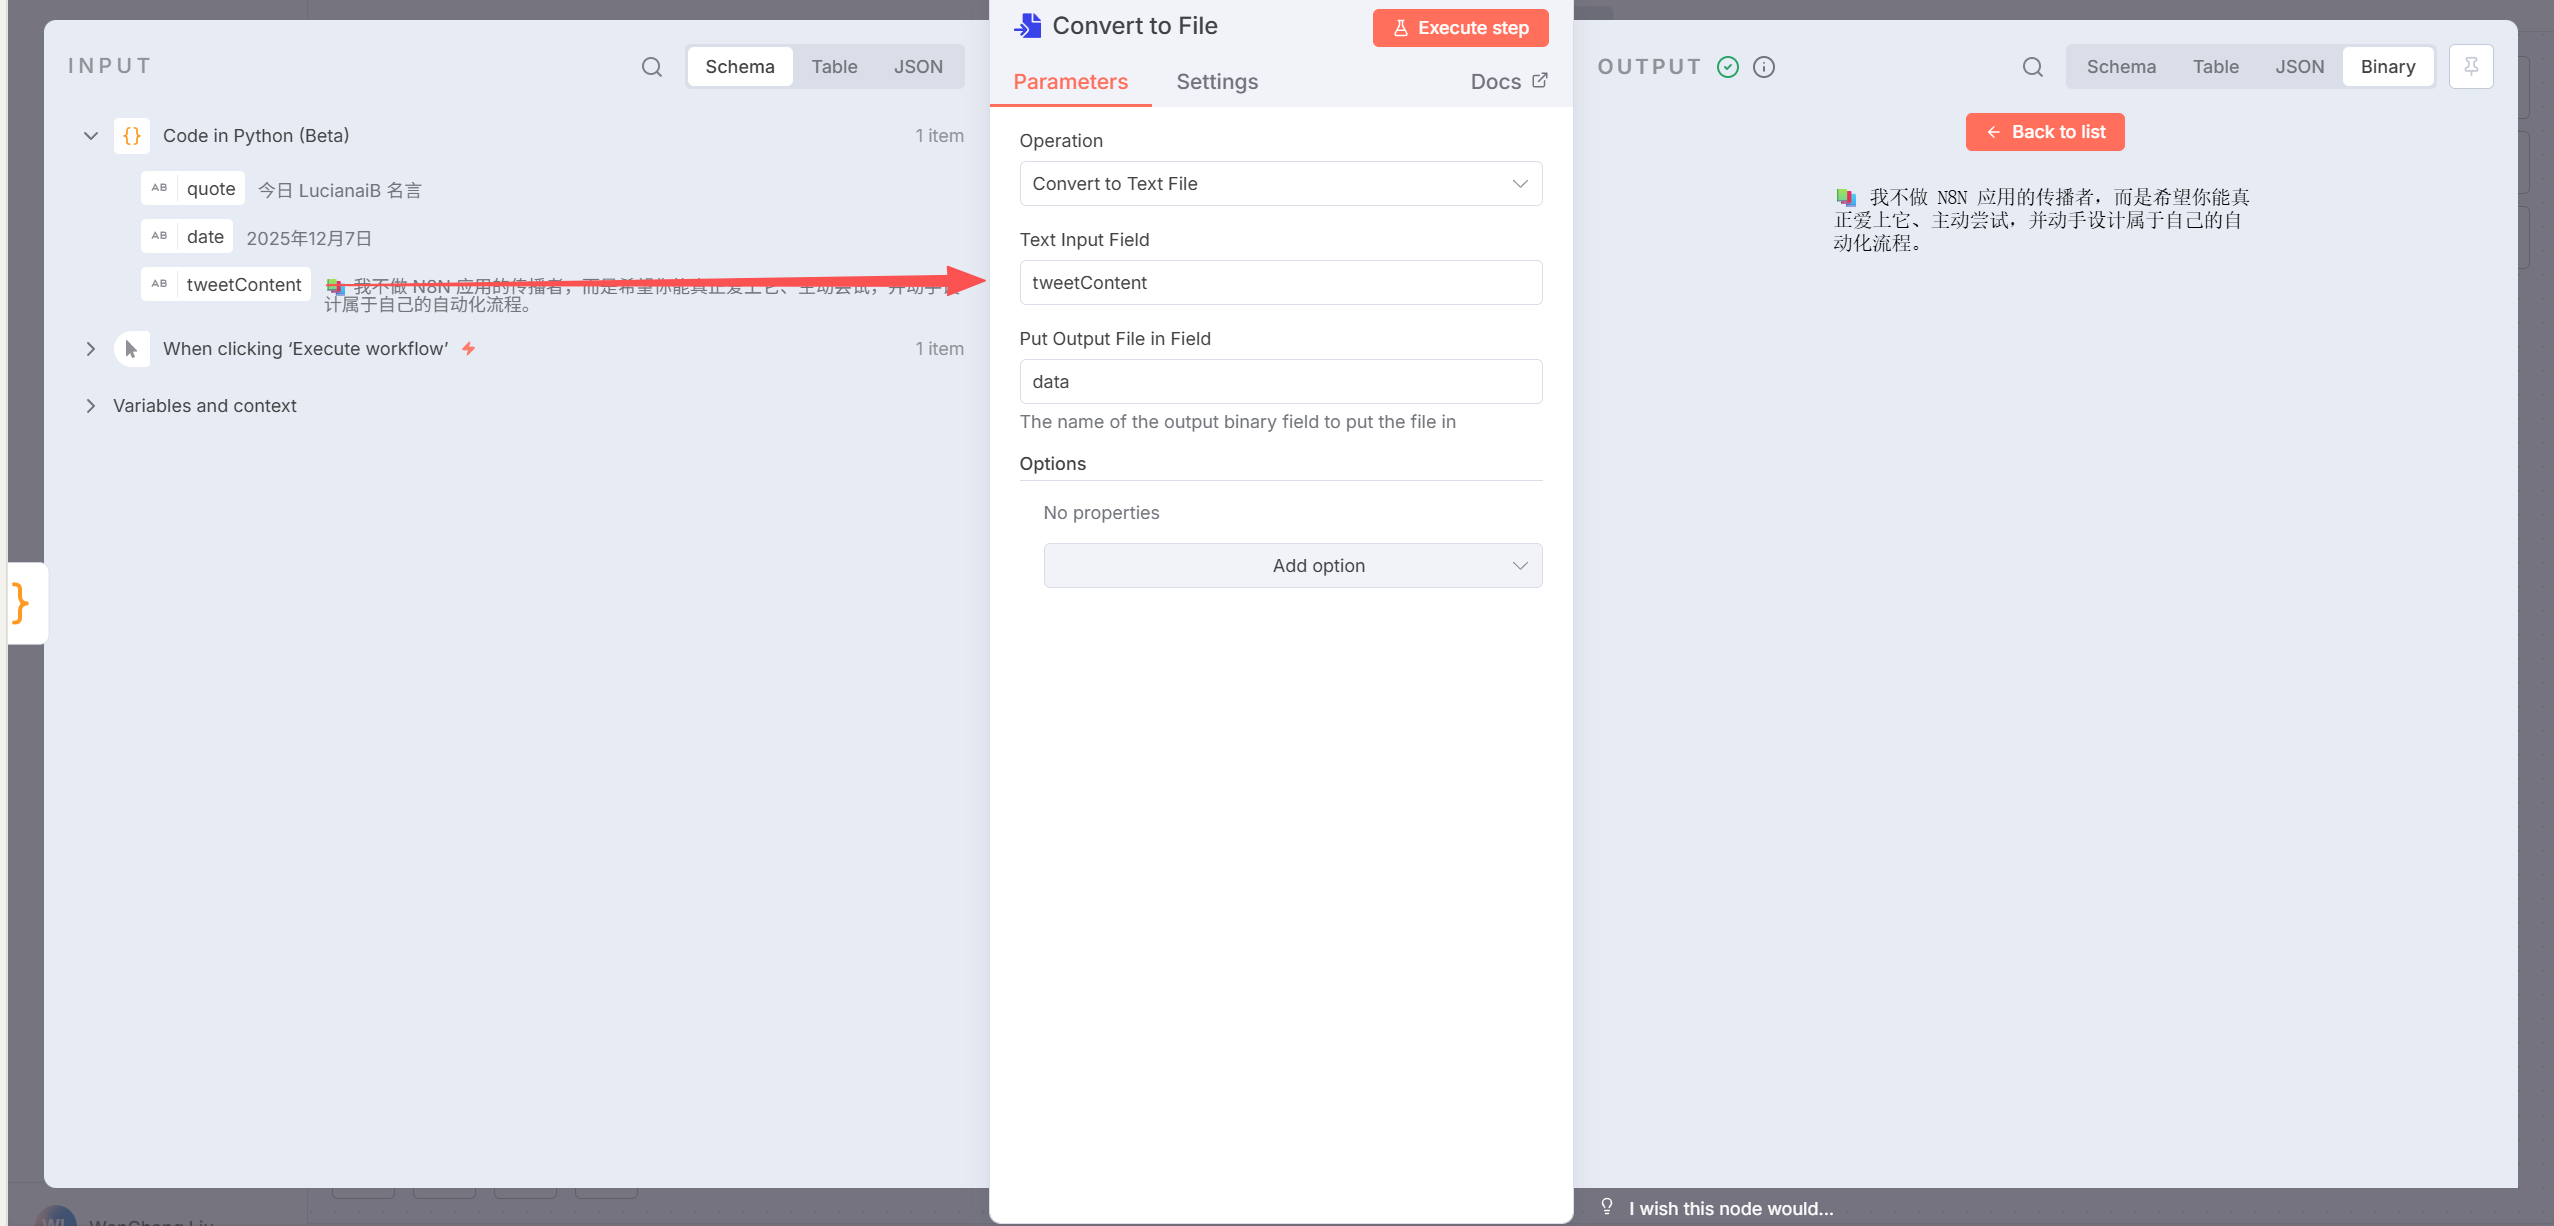2554x1226 pixels.
Task: Click the Code in Python node icon
Action: coord(132,136)
